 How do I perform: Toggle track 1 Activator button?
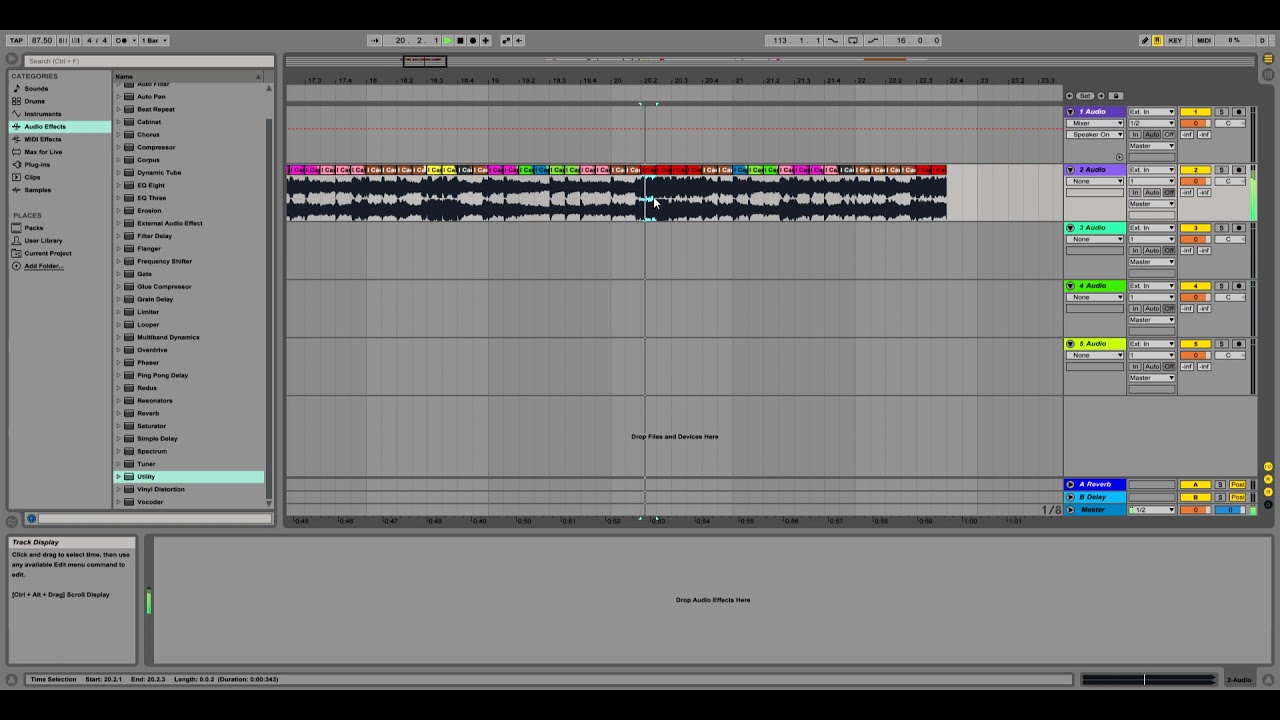coord(1194,112)
